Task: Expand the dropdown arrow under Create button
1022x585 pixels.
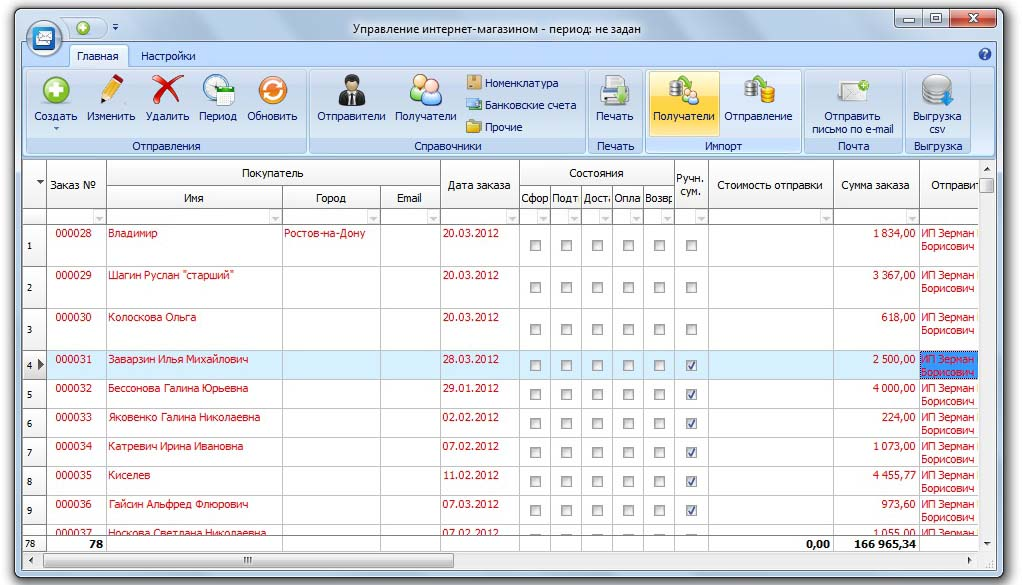Action: tap(56, 129)
